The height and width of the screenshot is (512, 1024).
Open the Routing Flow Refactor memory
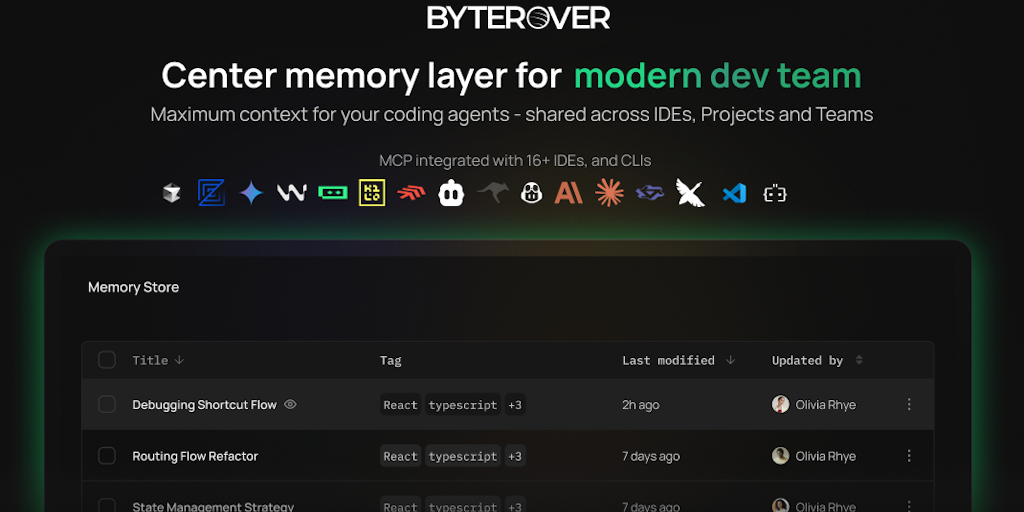[x=195, y=456]
